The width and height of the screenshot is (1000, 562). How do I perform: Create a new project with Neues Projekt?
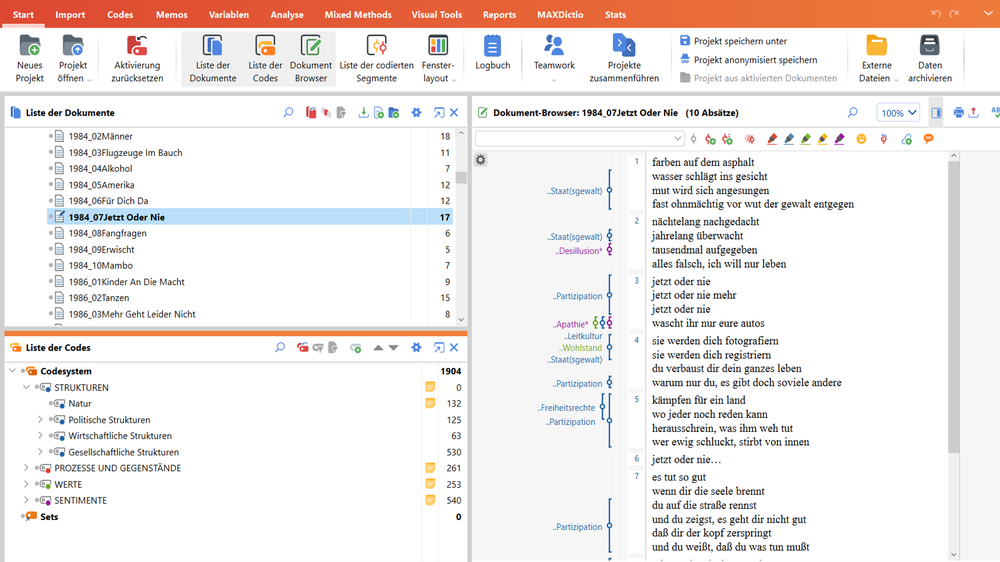[30, 59]
